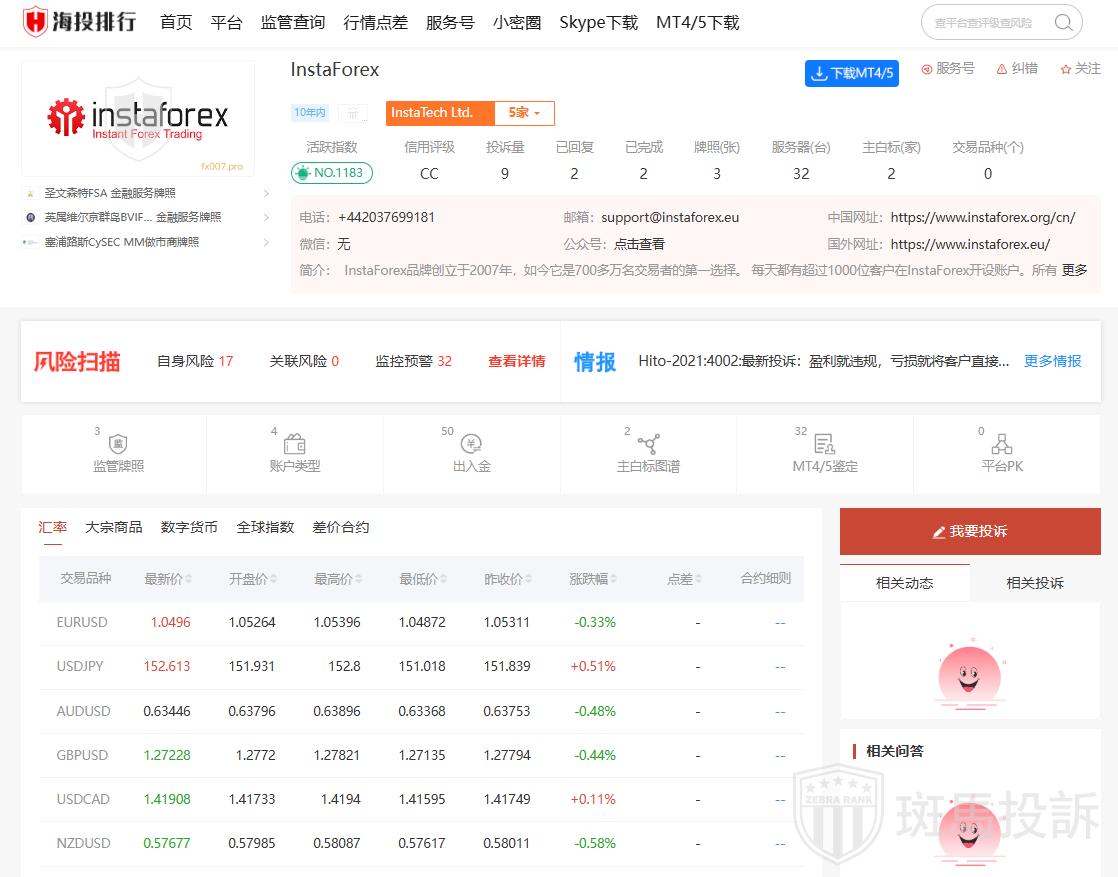
Task: Click the search input field
Action: point(985,23)
